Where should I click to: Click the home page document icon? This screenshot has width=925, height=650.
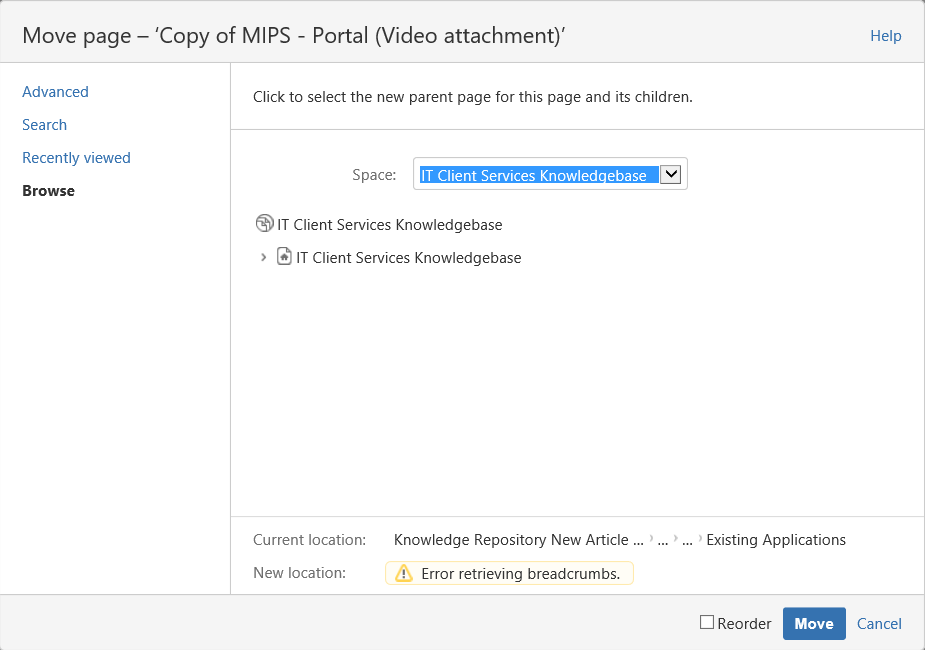[284, 257]
